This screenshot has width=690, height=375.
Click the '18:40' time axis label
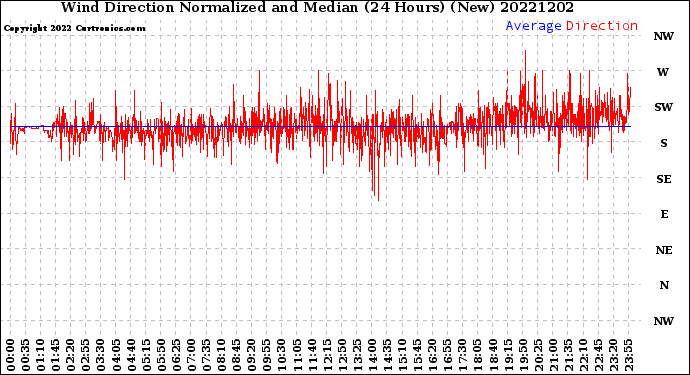point(493,355)
